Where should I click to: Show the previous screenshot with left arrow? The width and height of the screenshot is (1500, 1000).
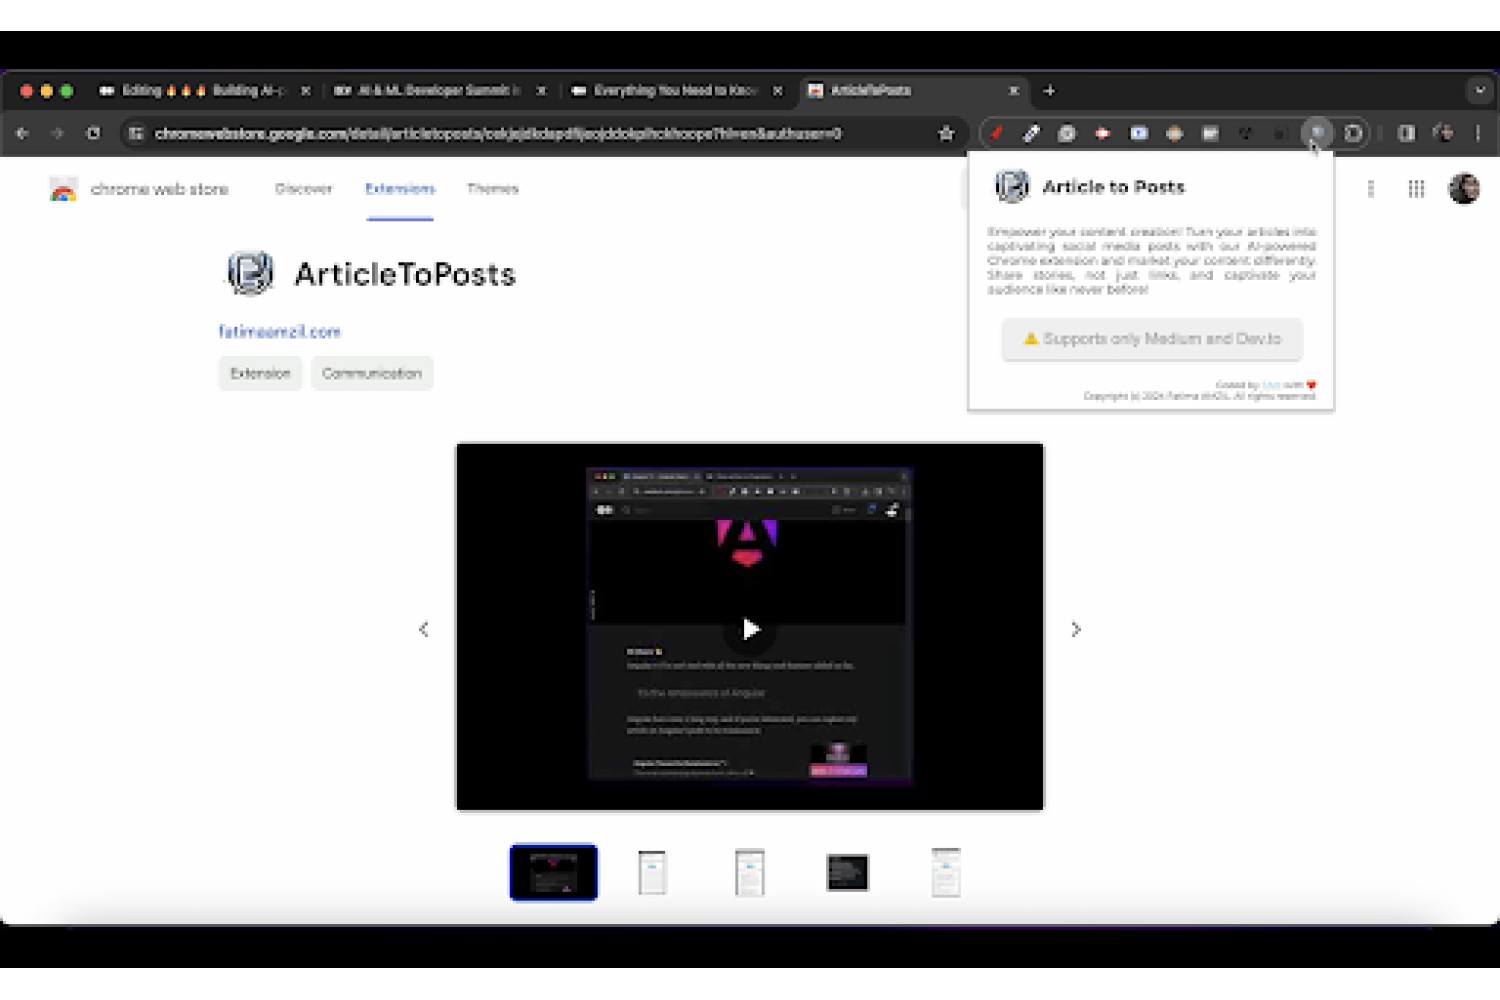pyautogui.click(x=423, y=629)
